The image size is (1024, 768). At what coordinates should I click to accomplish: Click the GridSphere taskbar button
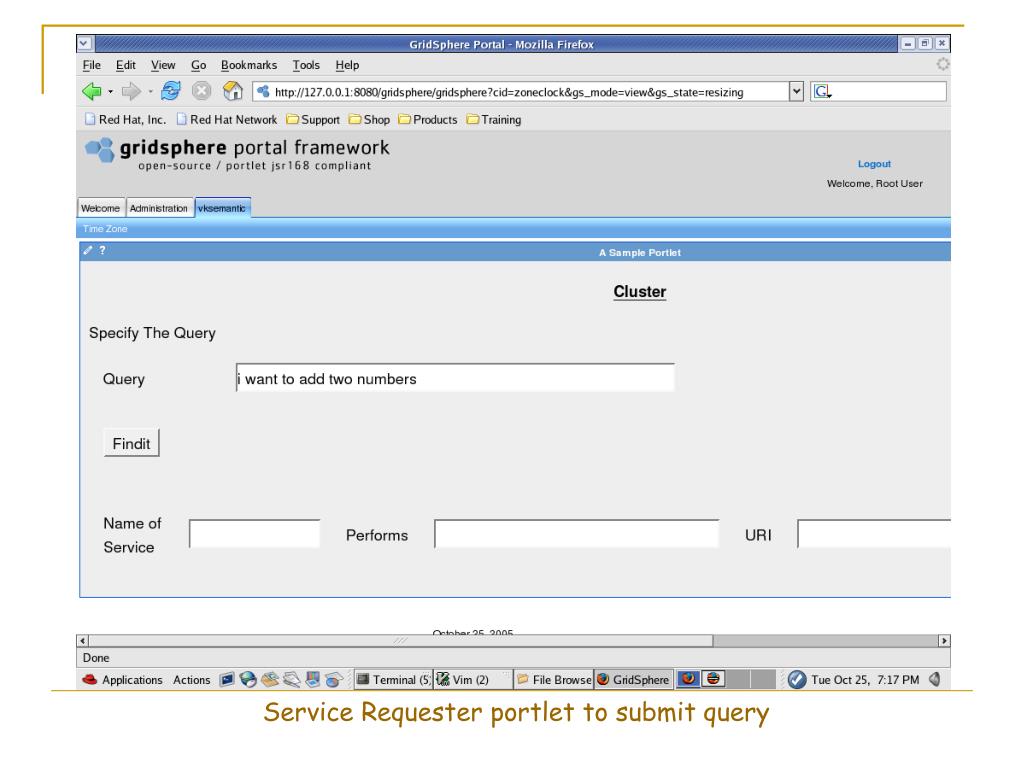pyautogui.click(x=633, y=680)
